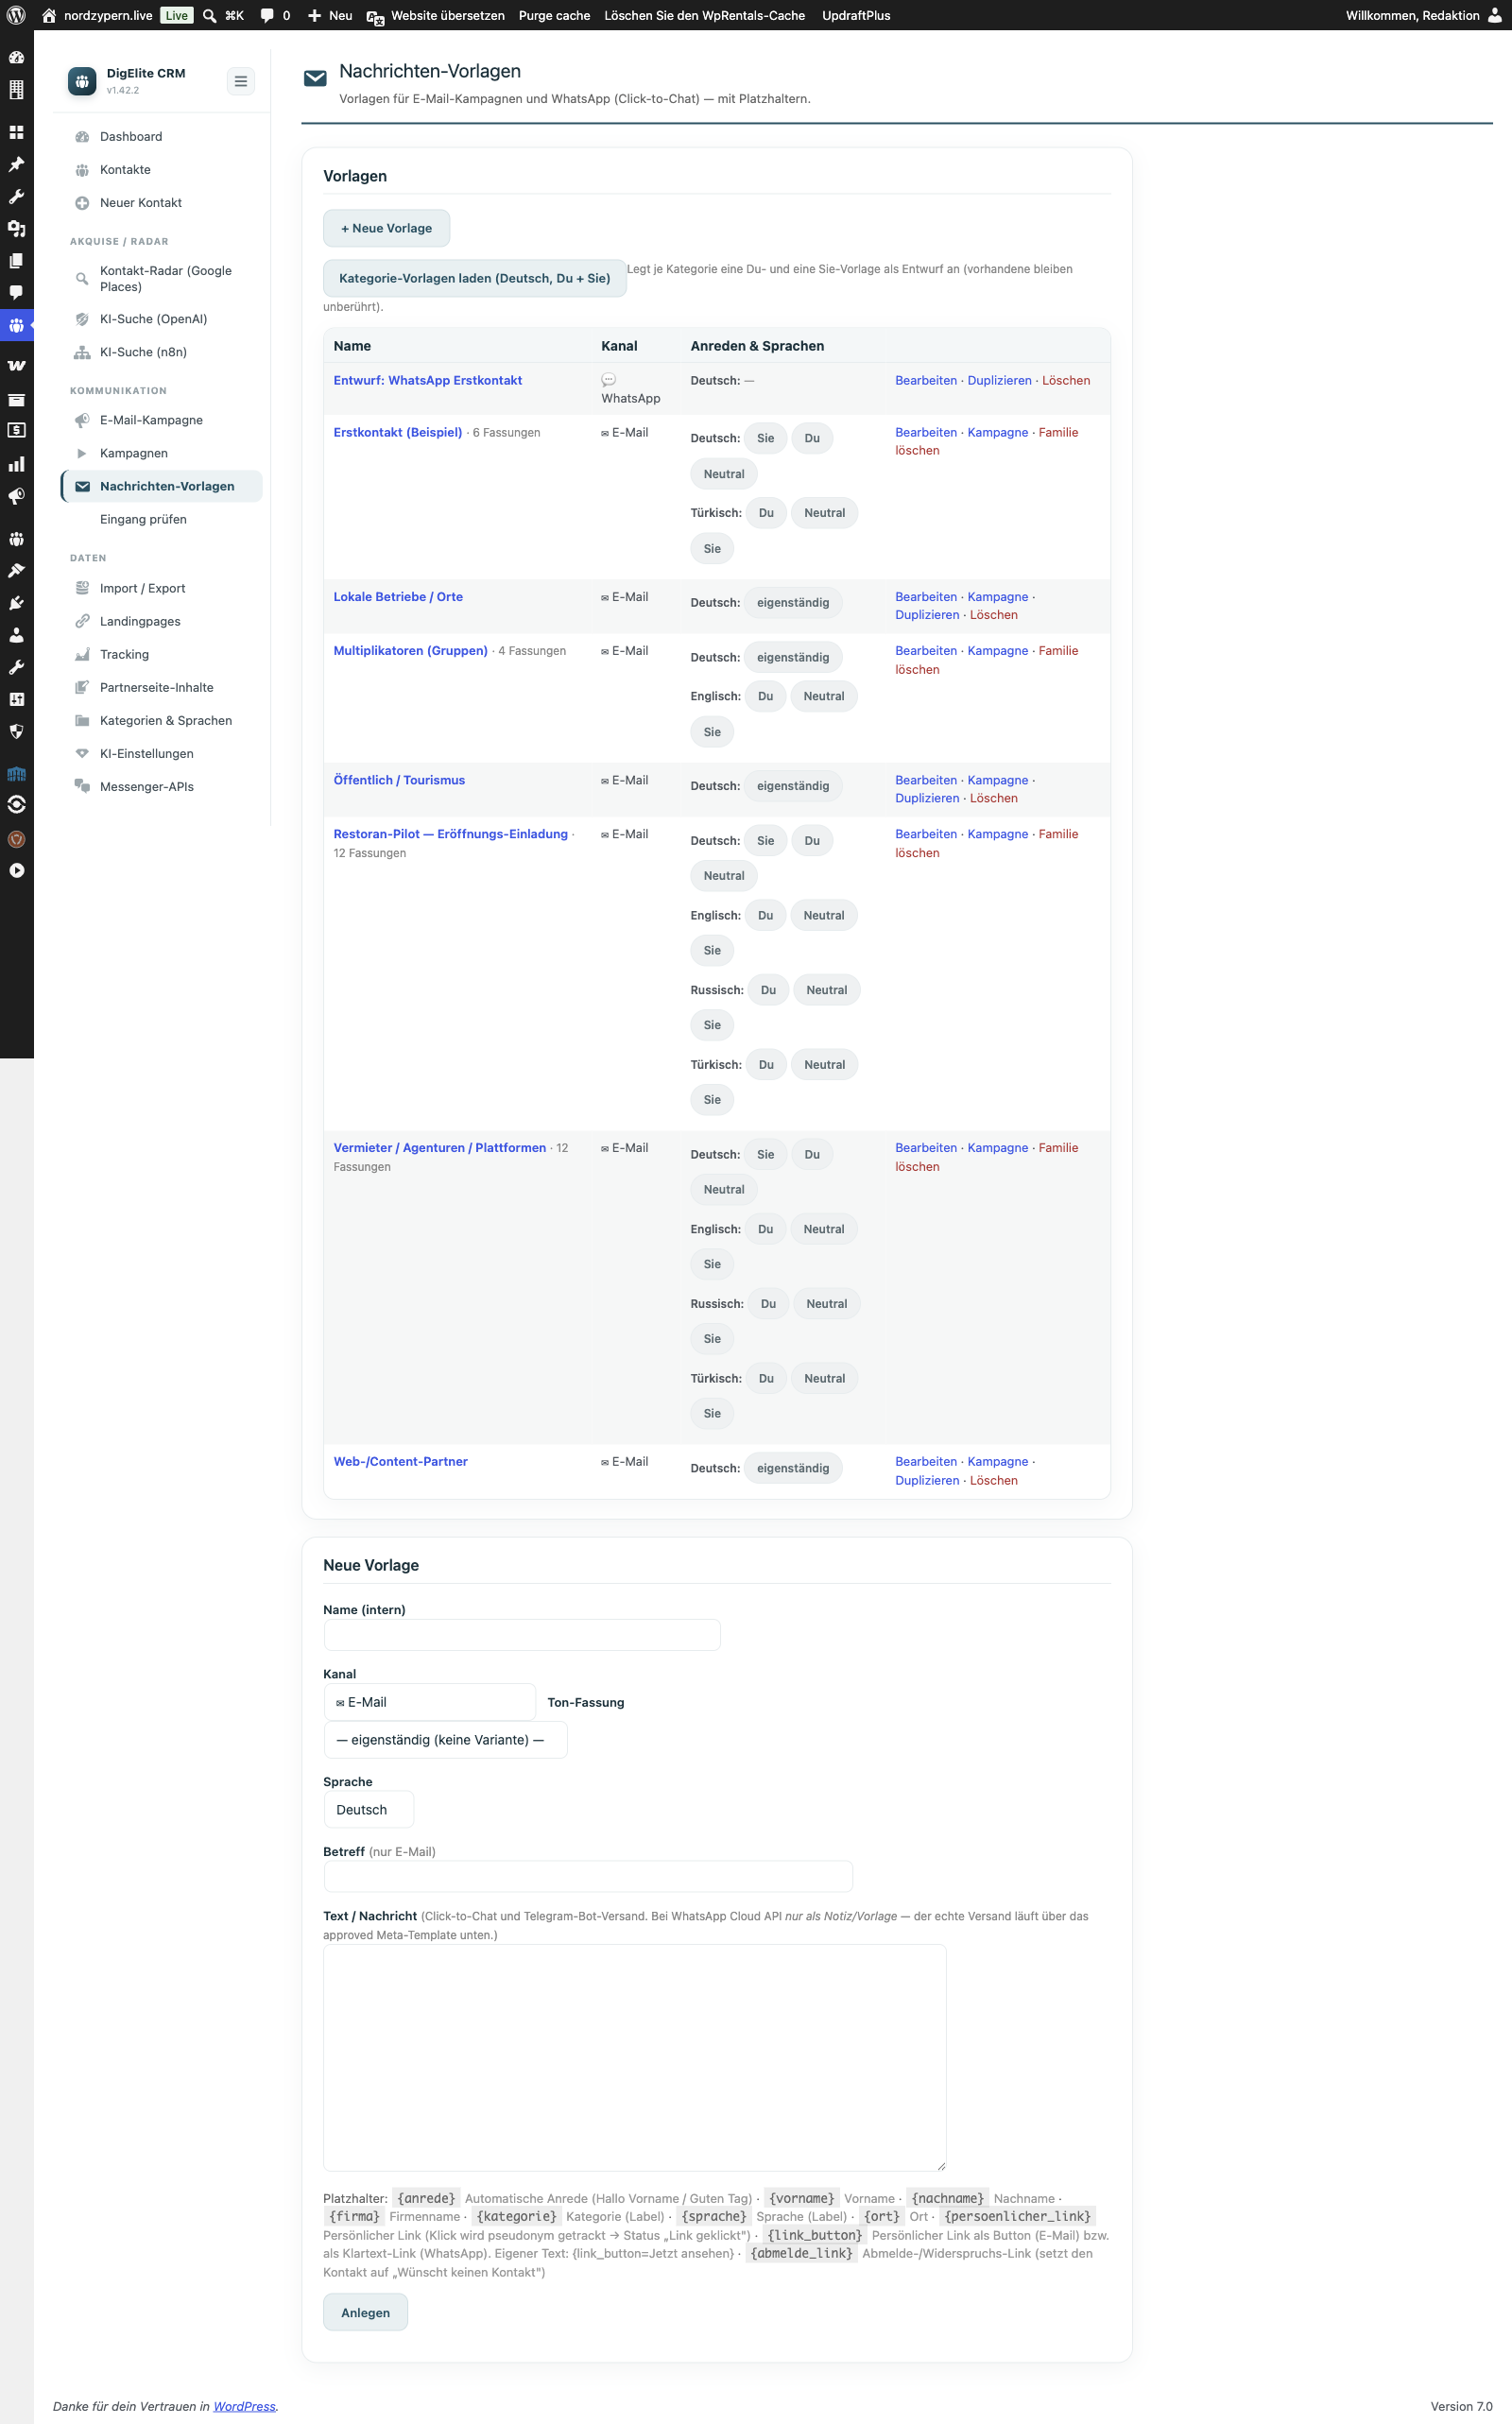This screenshot has width=1512, height=2424.
Task: Click the building grid icon in WP sidebar
Action: tap(16, 89)
